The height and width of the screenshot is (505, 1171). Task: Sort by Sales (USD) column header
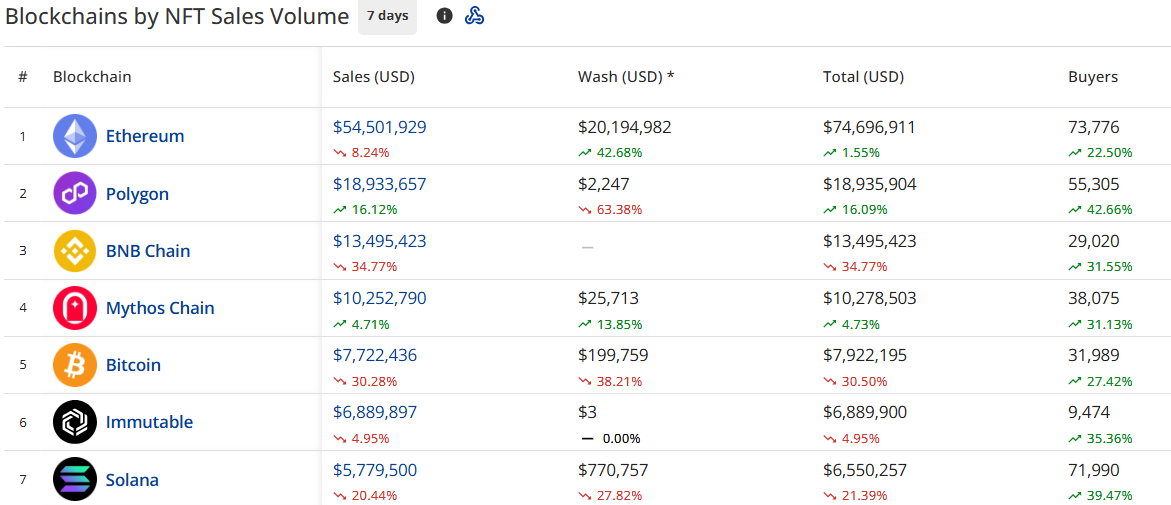pos(373,77)
